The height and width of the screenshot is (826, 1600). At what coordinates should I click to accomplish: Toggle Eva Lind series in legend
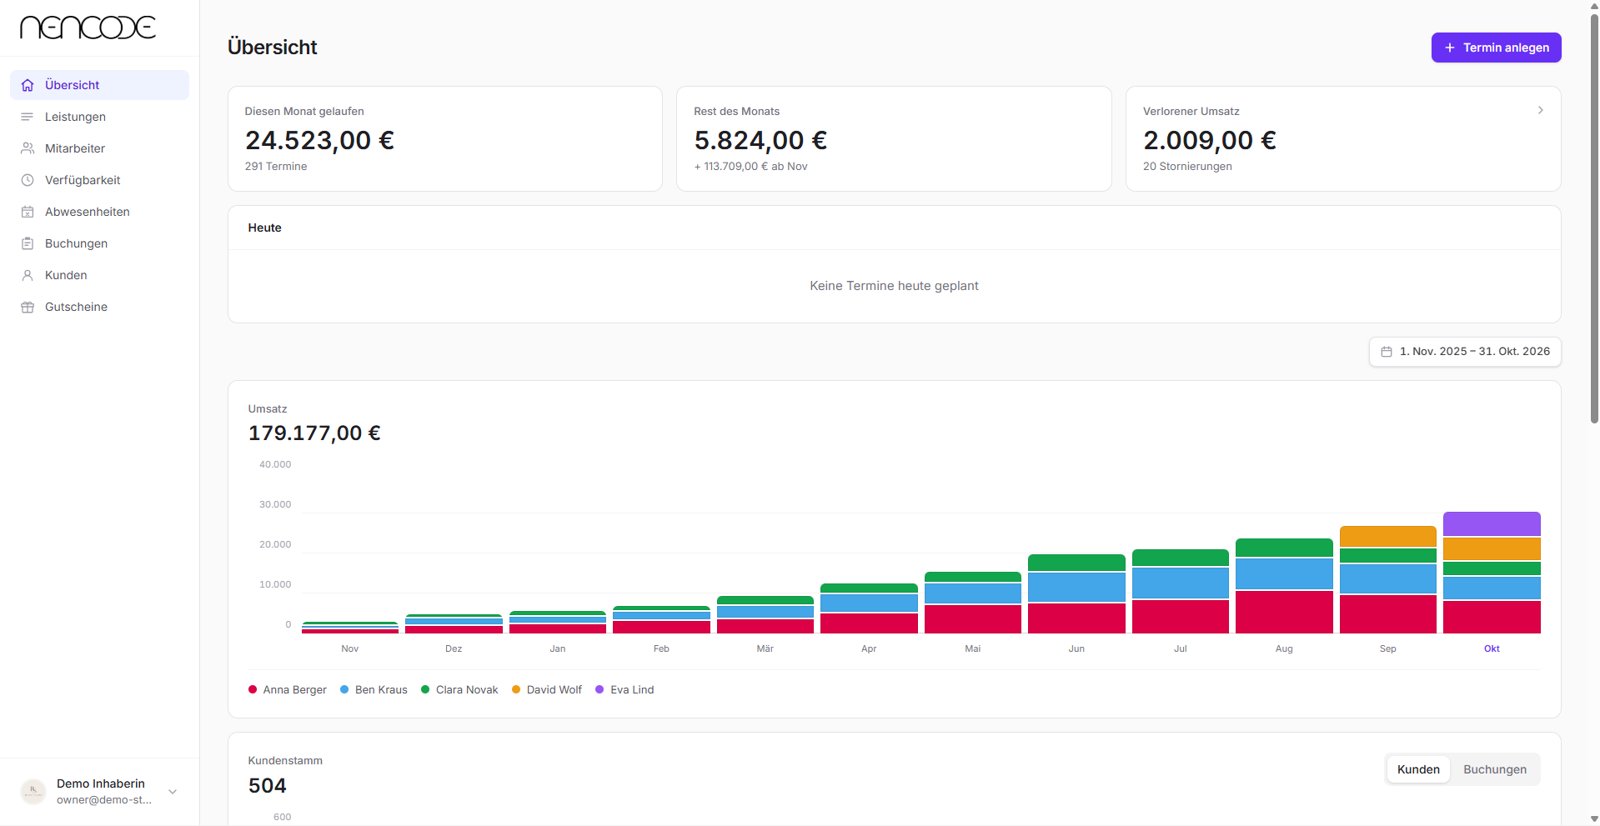pyautogui.click(x=625, y=690)
